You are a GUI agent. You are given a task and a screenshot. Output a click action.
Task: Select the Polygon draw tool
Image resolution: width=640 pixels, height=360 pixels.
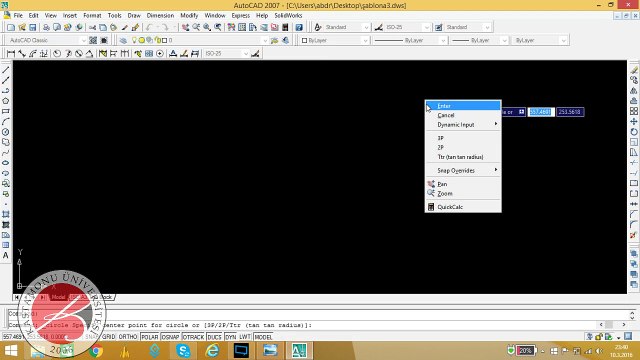(x=6, y=101)
